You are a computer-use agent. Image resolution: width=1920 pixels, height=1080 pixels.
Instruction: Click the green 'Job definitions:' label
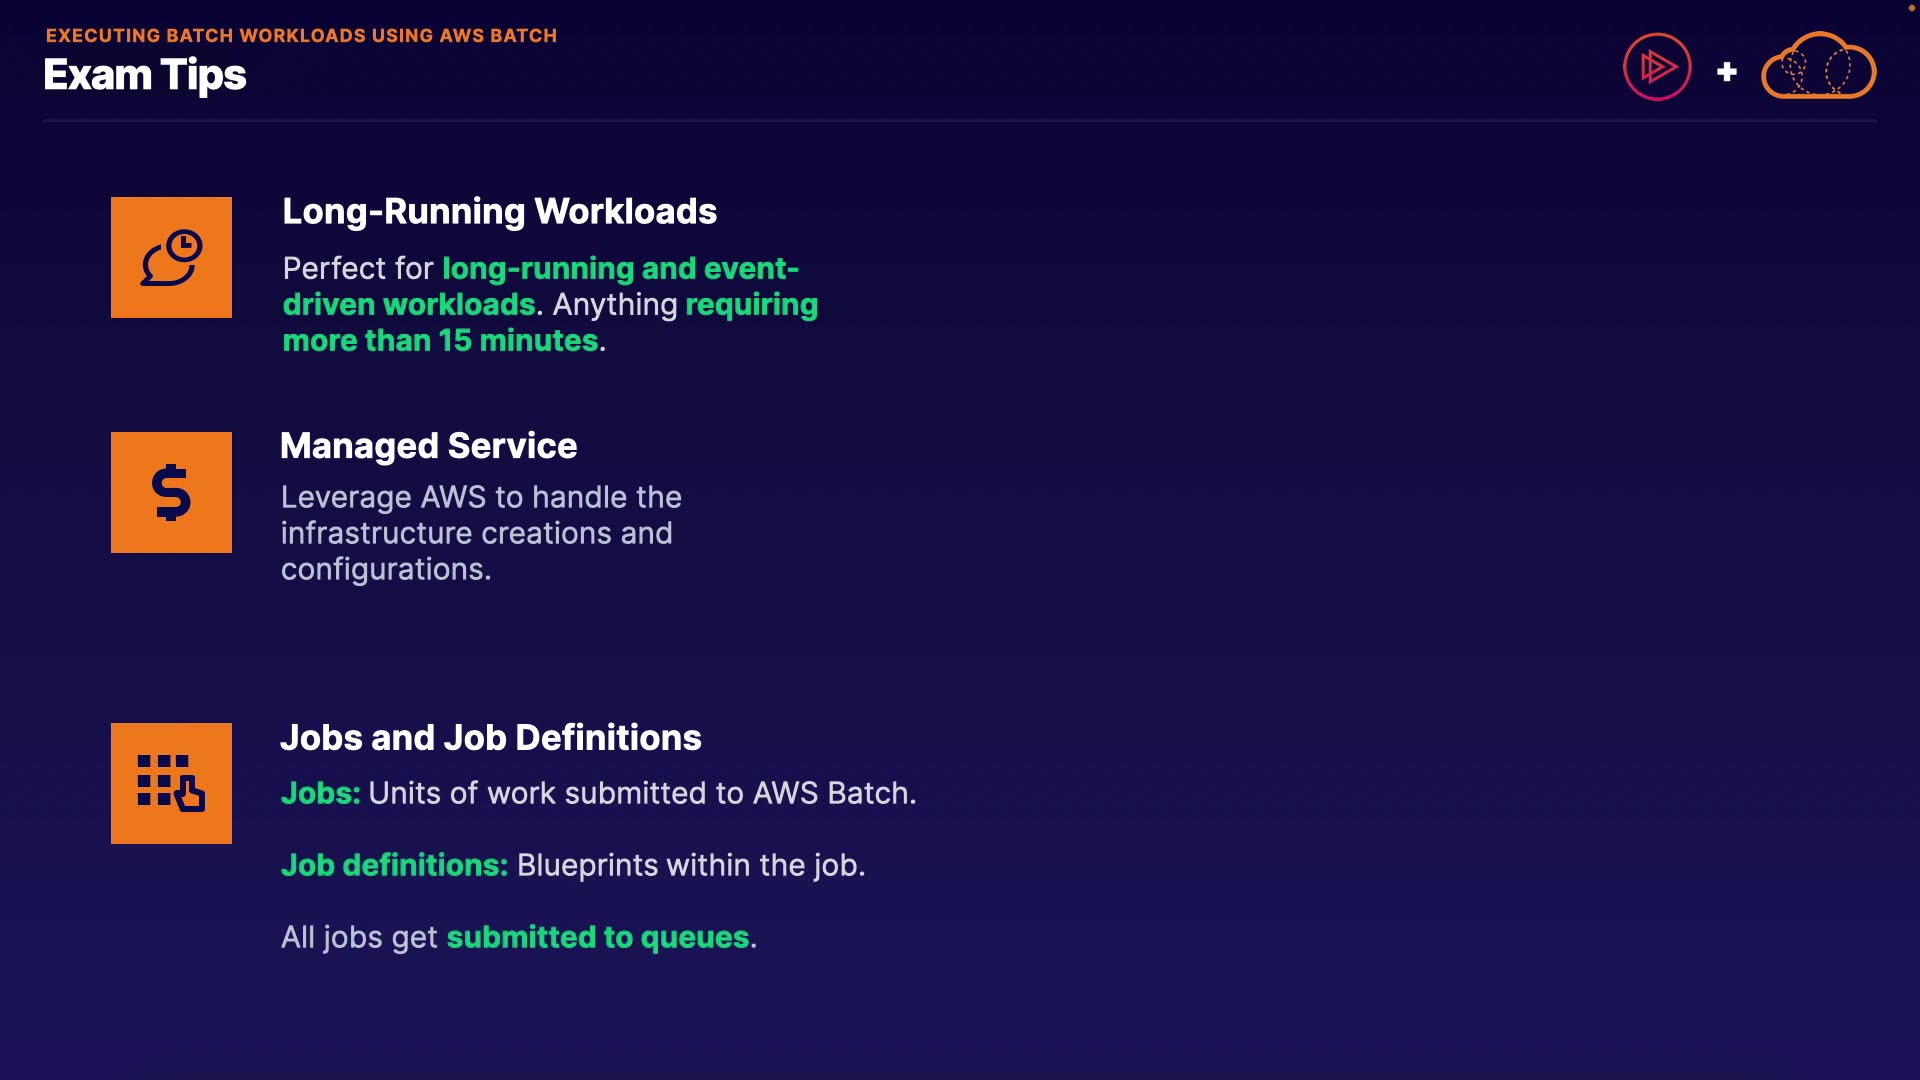(x=394, y=865)
